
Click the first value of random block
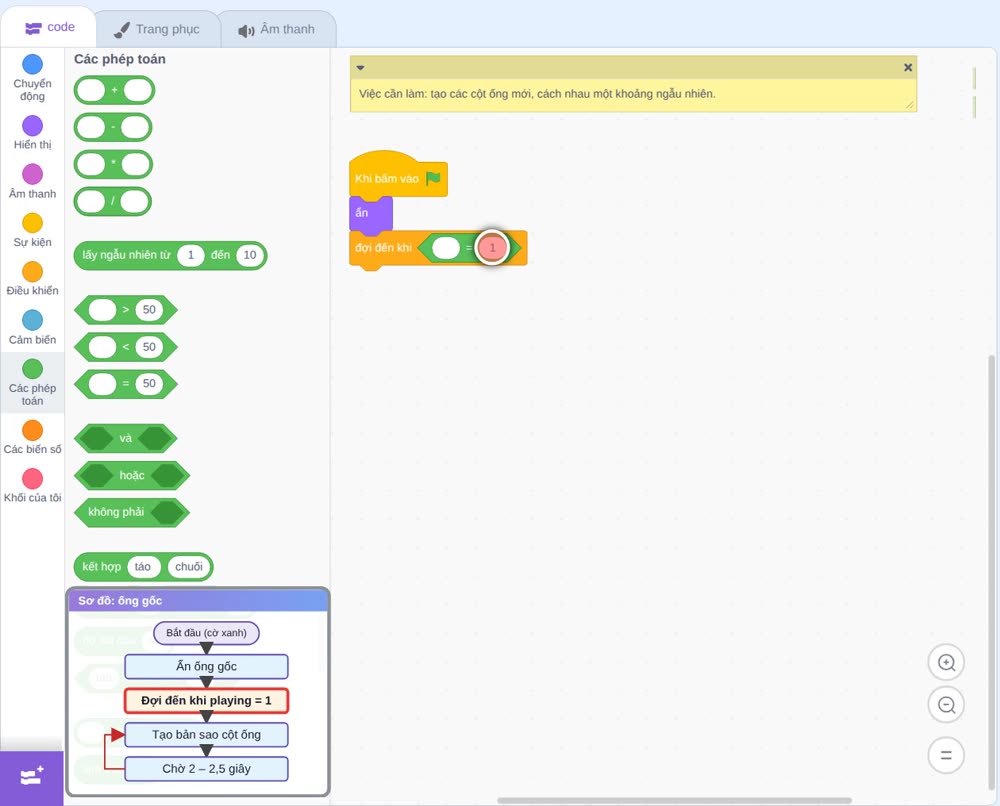[190, 255]
